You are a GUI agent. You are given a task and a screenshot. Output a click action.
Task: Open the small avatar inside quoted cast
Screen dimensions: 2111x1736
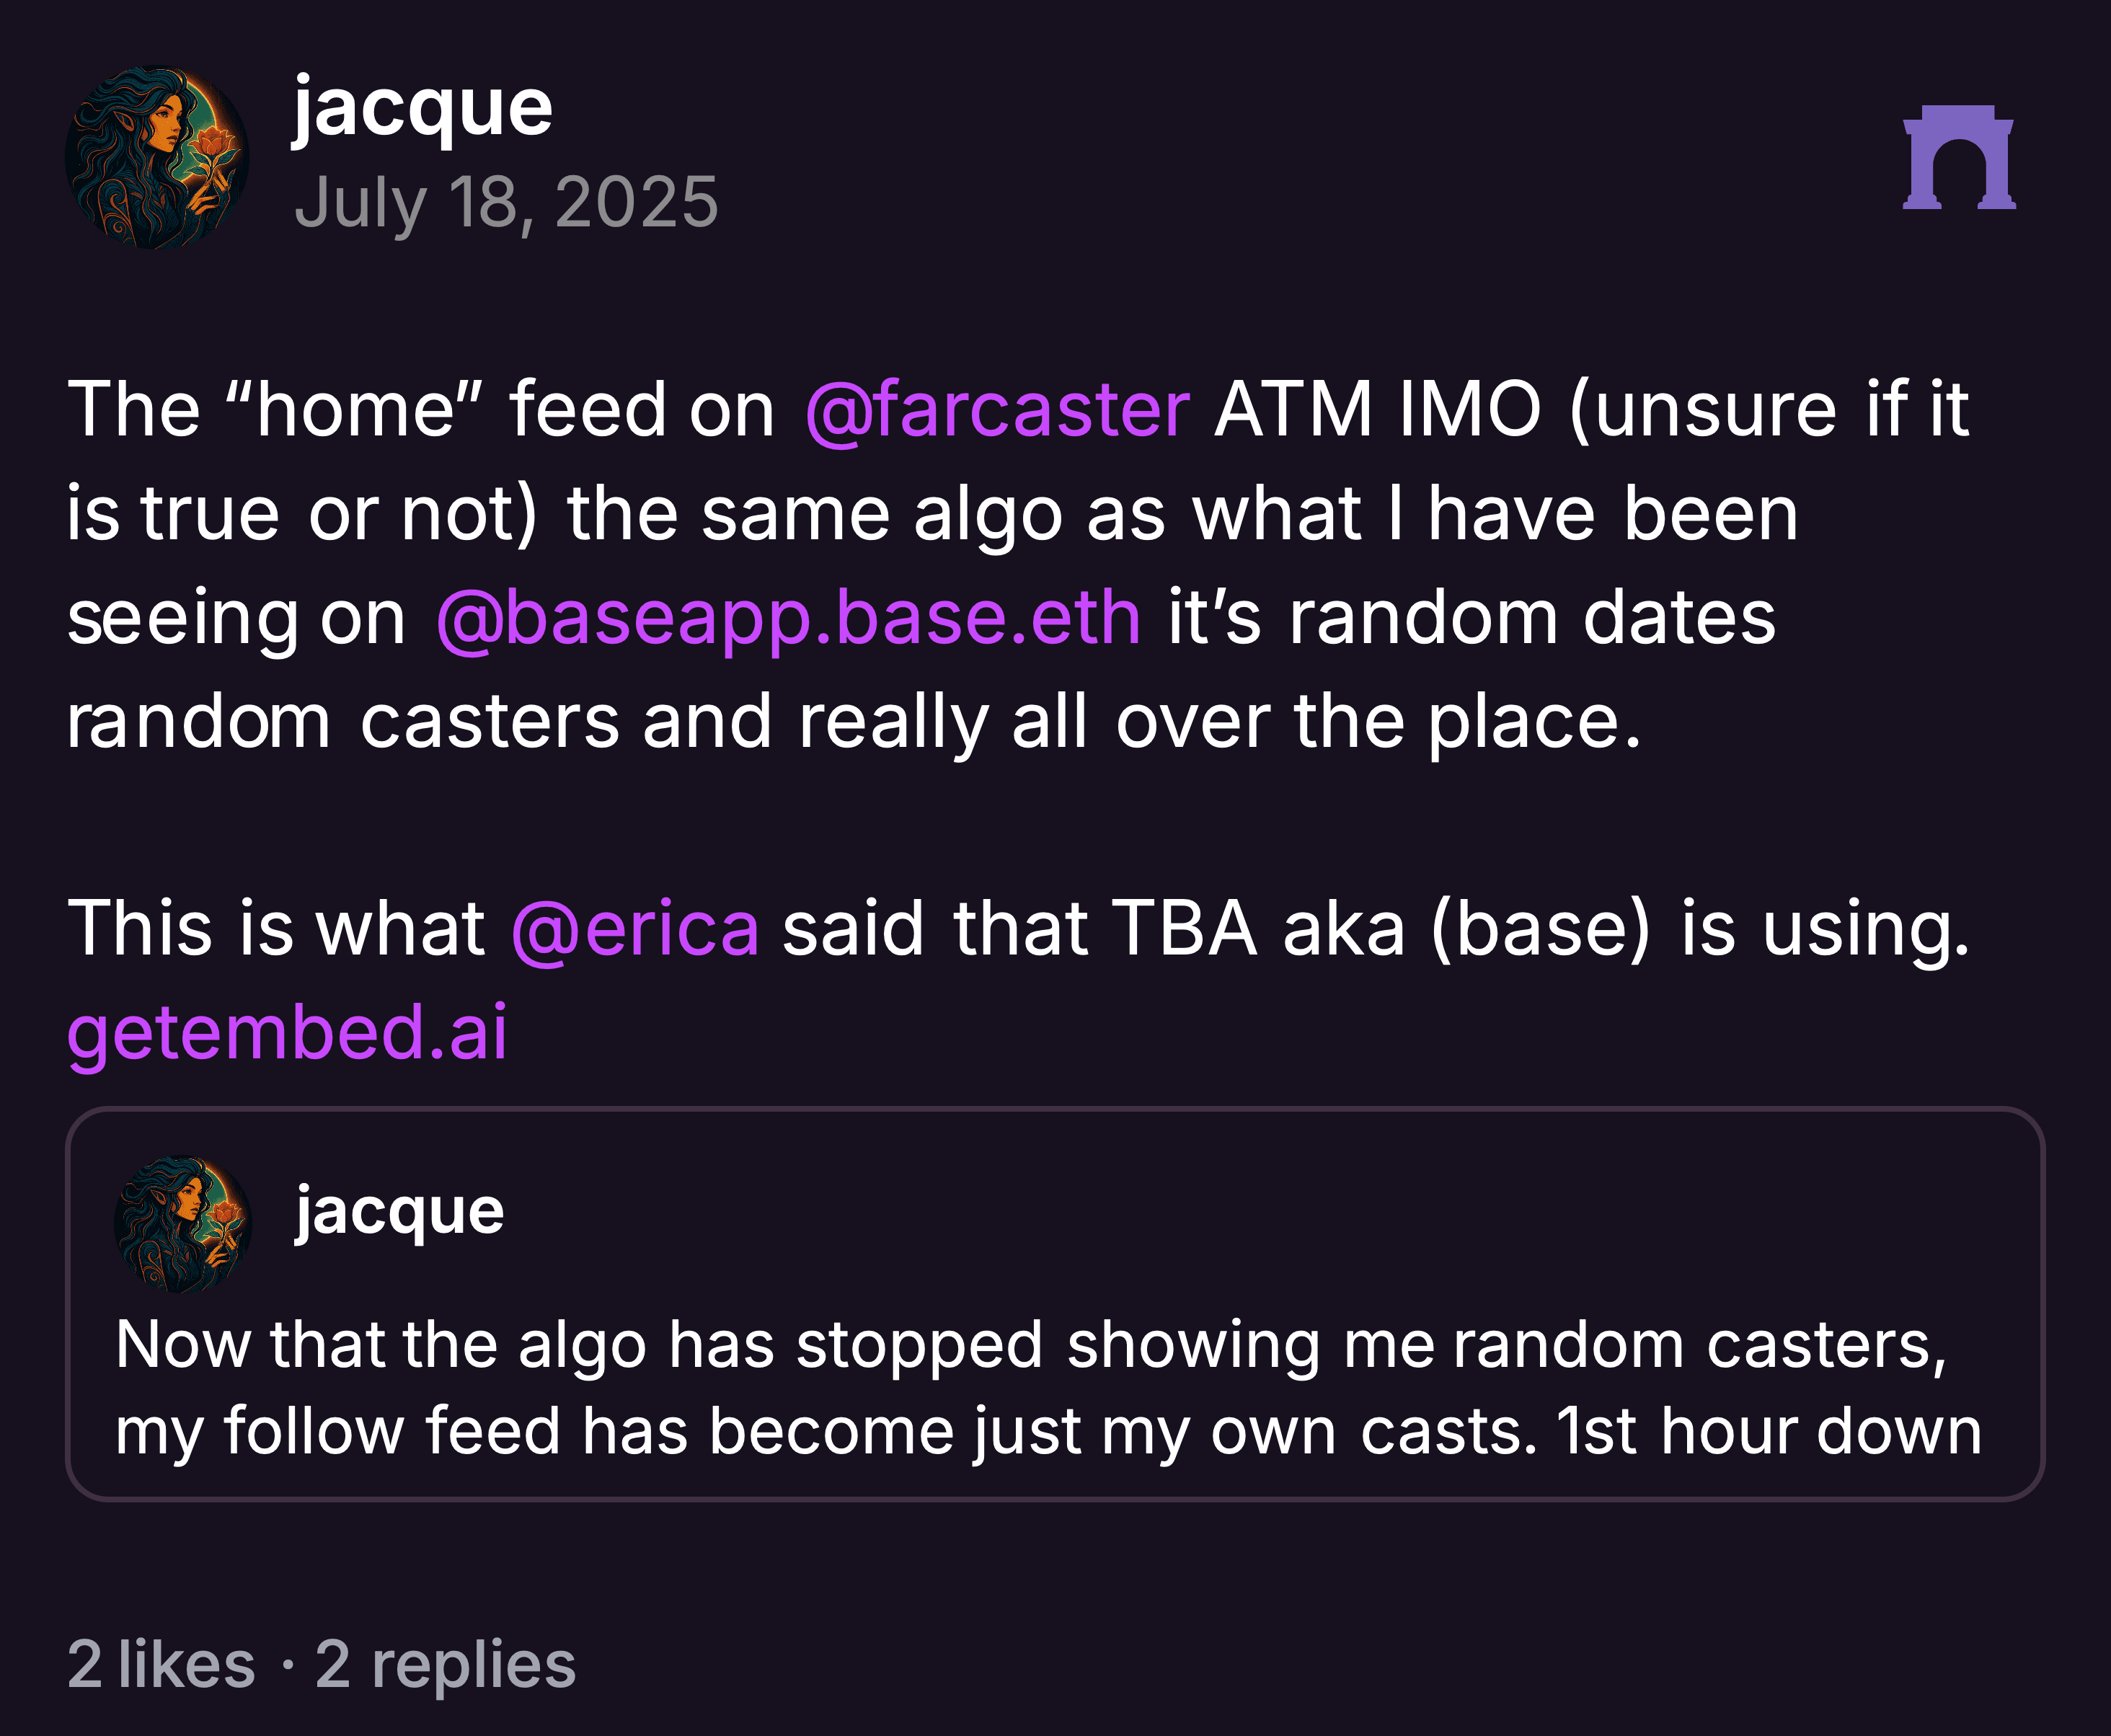click(182, 1224)
